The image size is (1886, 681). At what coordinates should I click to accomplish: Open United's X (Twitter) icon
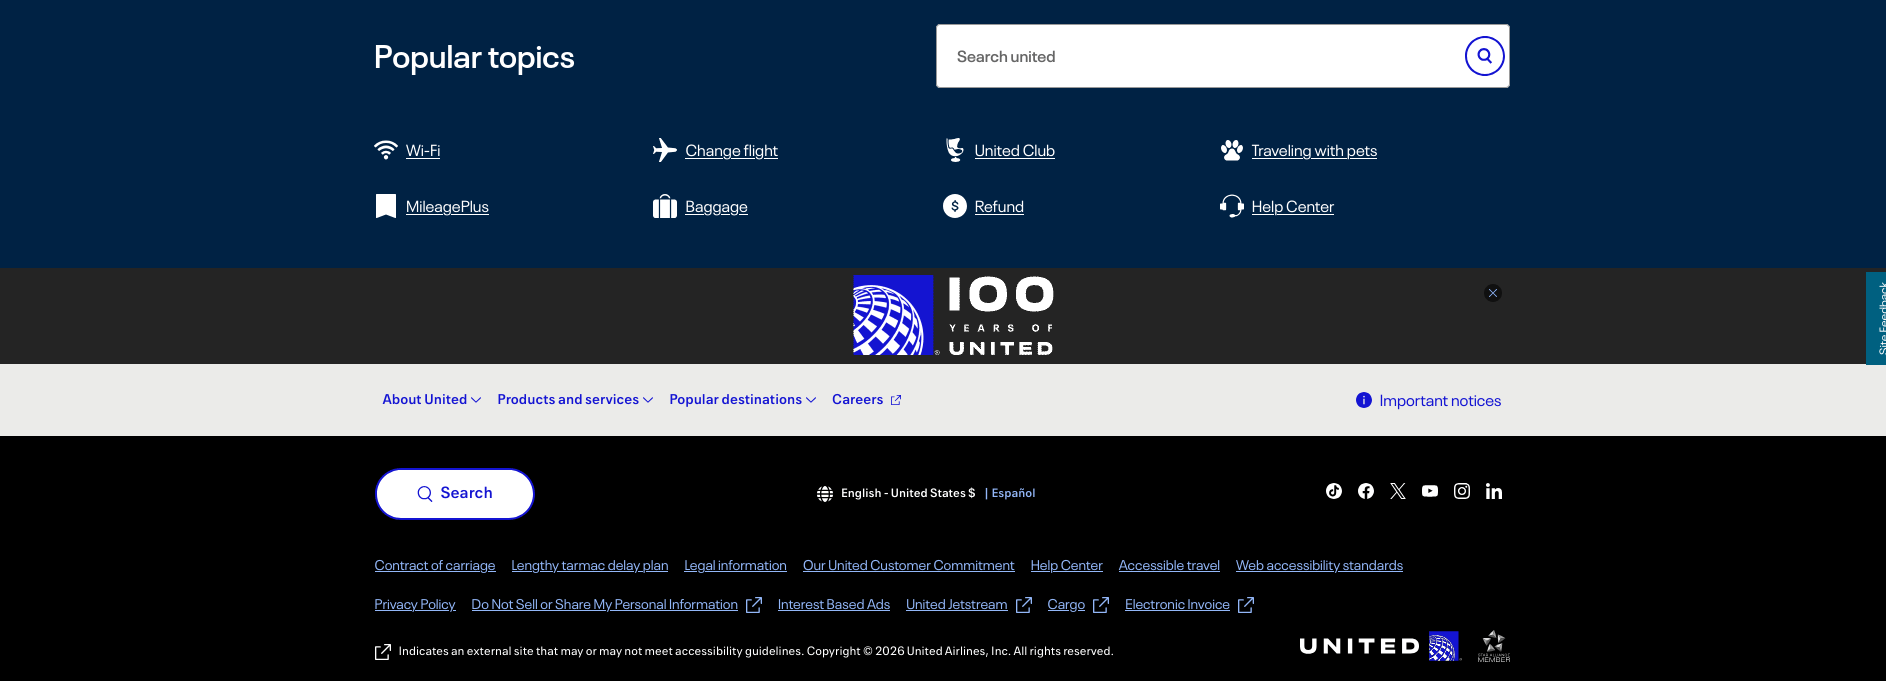click(1398, 491)
